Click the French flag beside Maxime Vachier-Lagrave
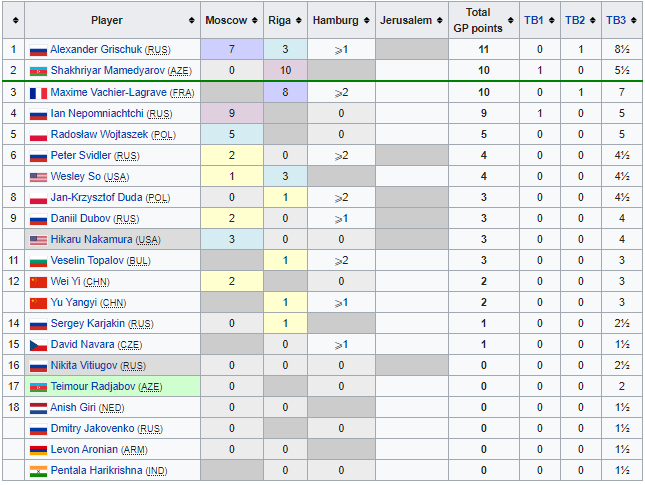The width and height of the screenshot is (645, 485). pyautogui.click(x=38, y=92)
